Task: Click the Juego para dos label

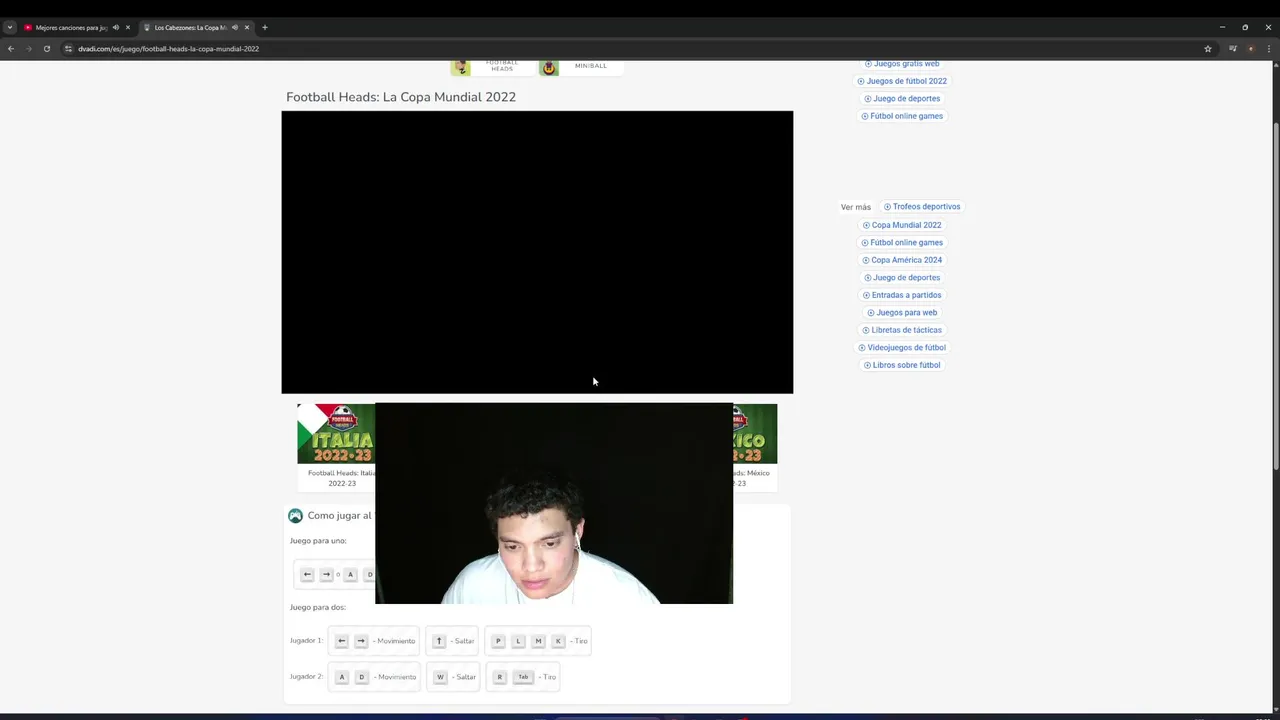Action: [x=318, y=607]
